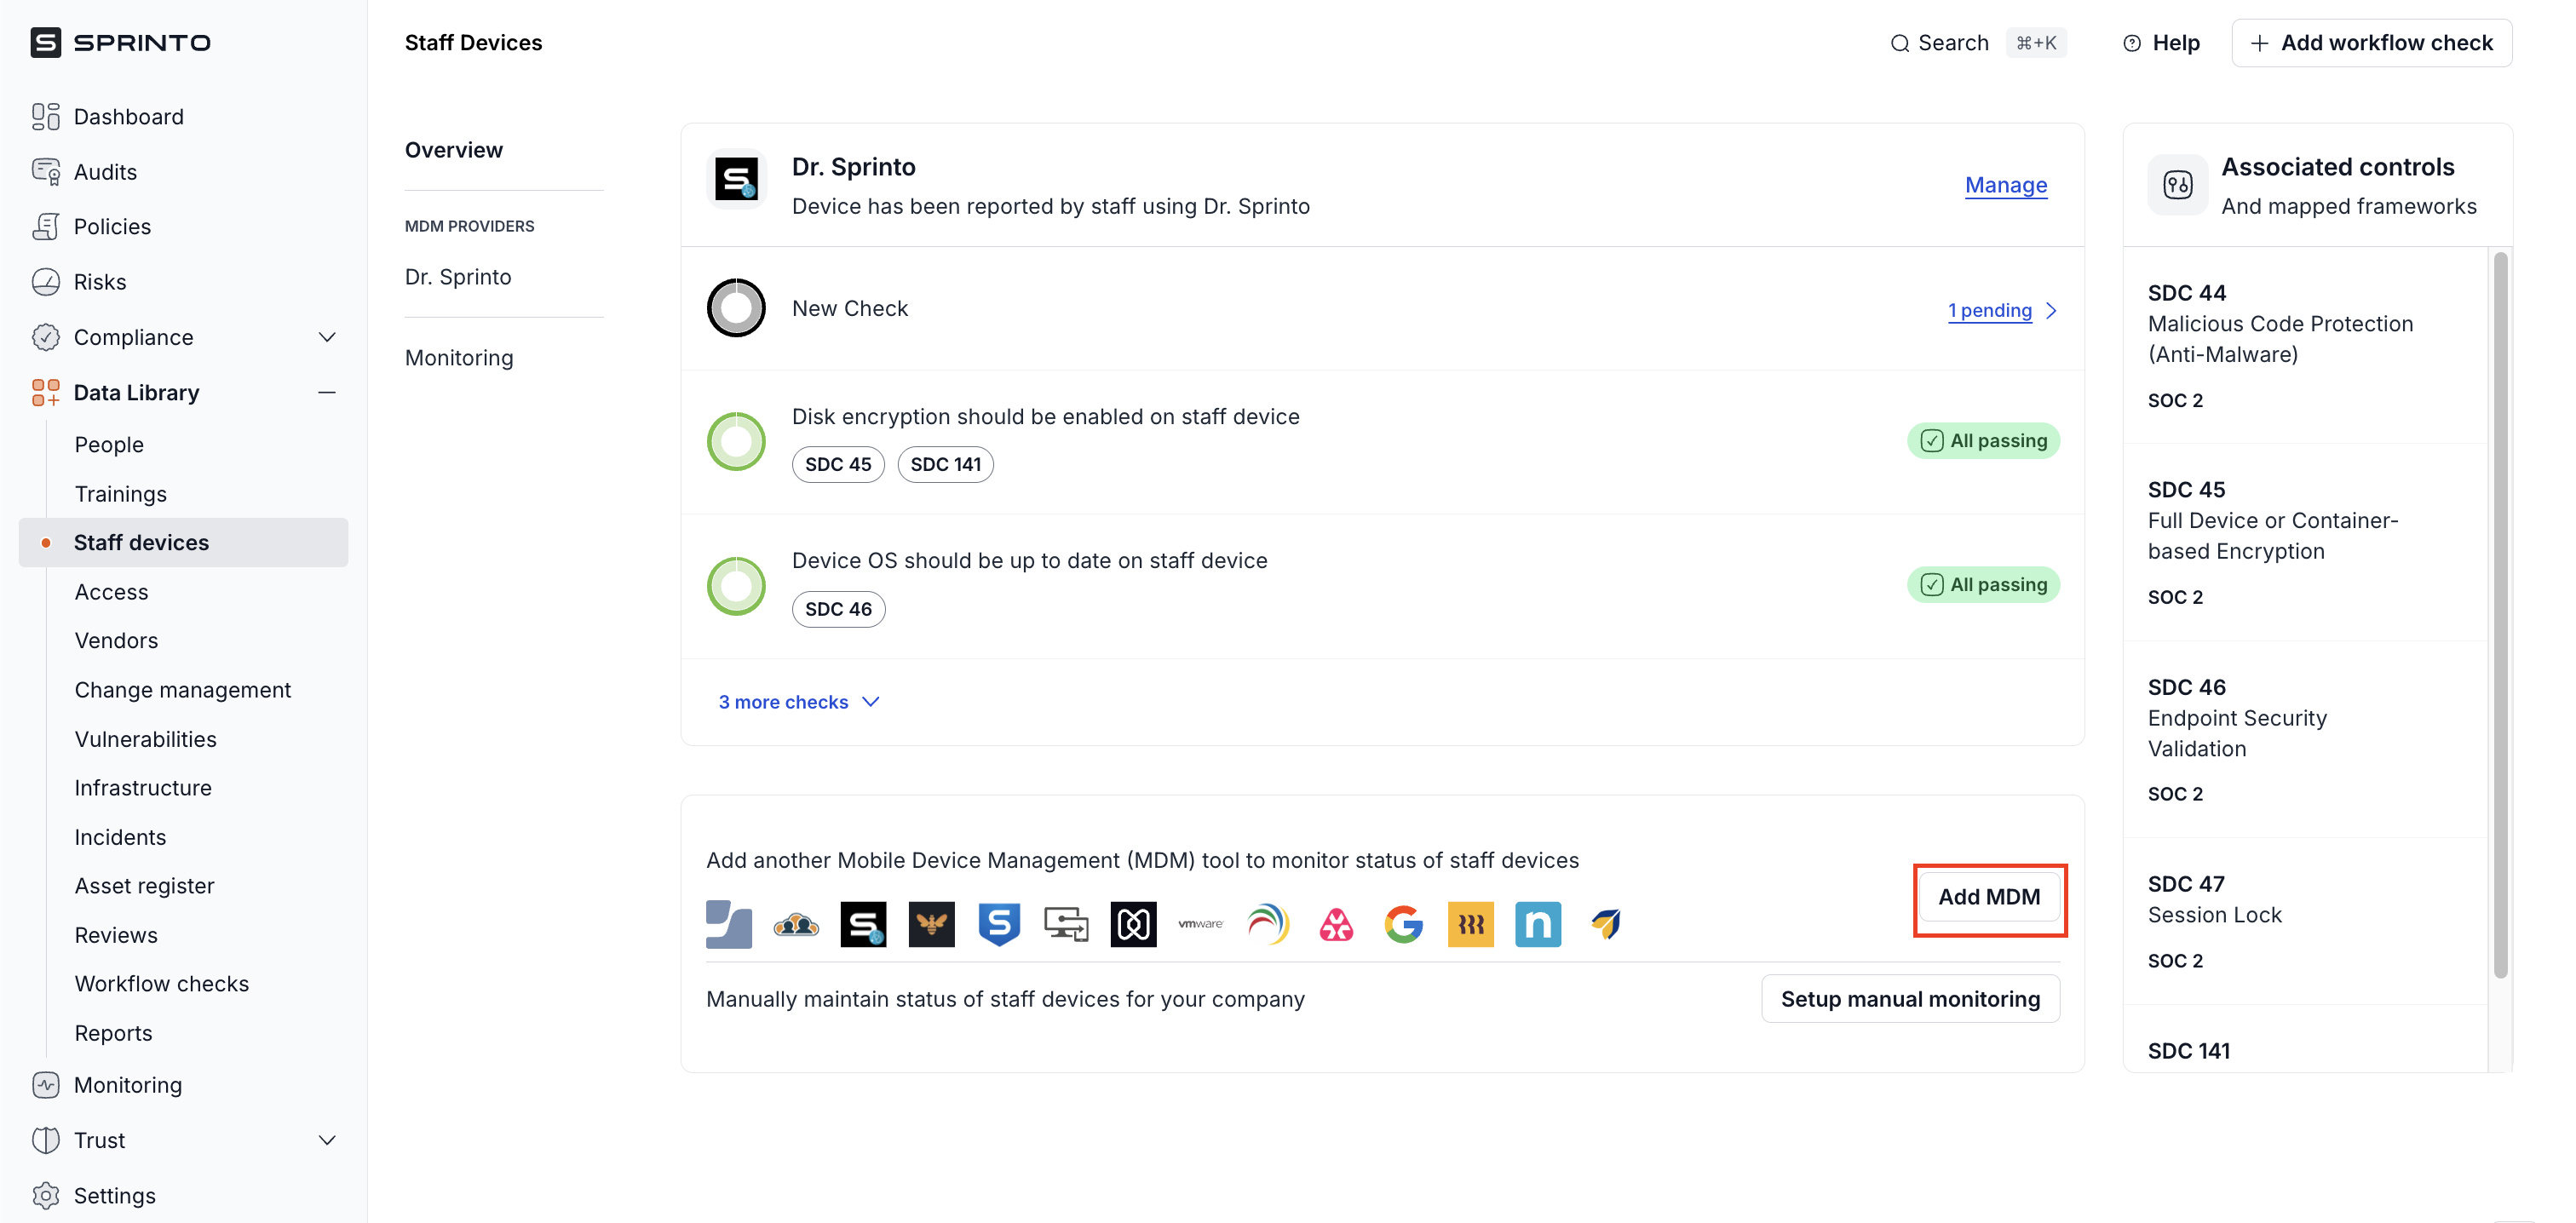2576x1223 pixels.
Task: Click the New Check status ring
Action: [736, 308]
